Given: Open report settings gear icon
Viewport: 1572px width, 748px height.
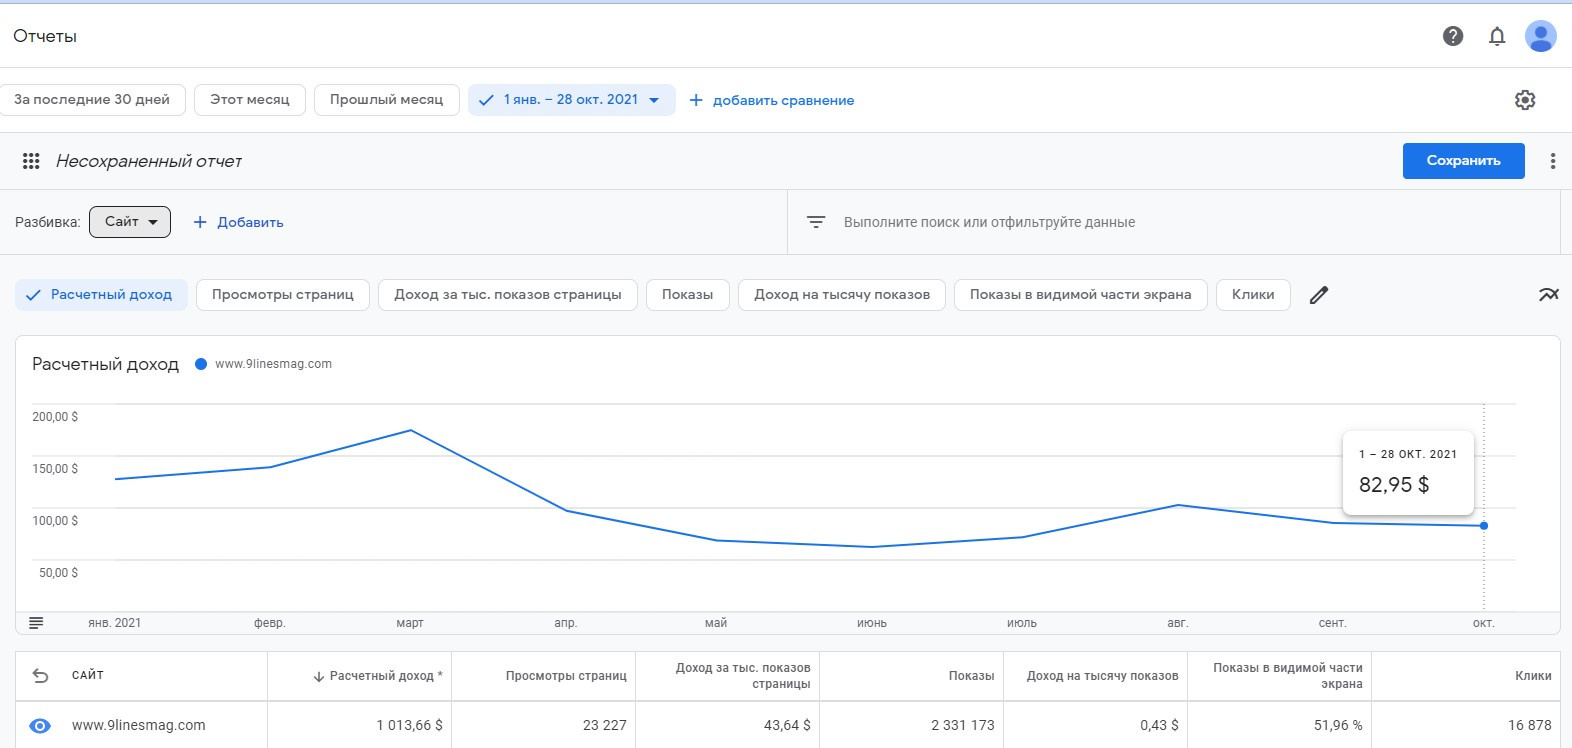Looking at the screenshot, I should coord(1525,100).
